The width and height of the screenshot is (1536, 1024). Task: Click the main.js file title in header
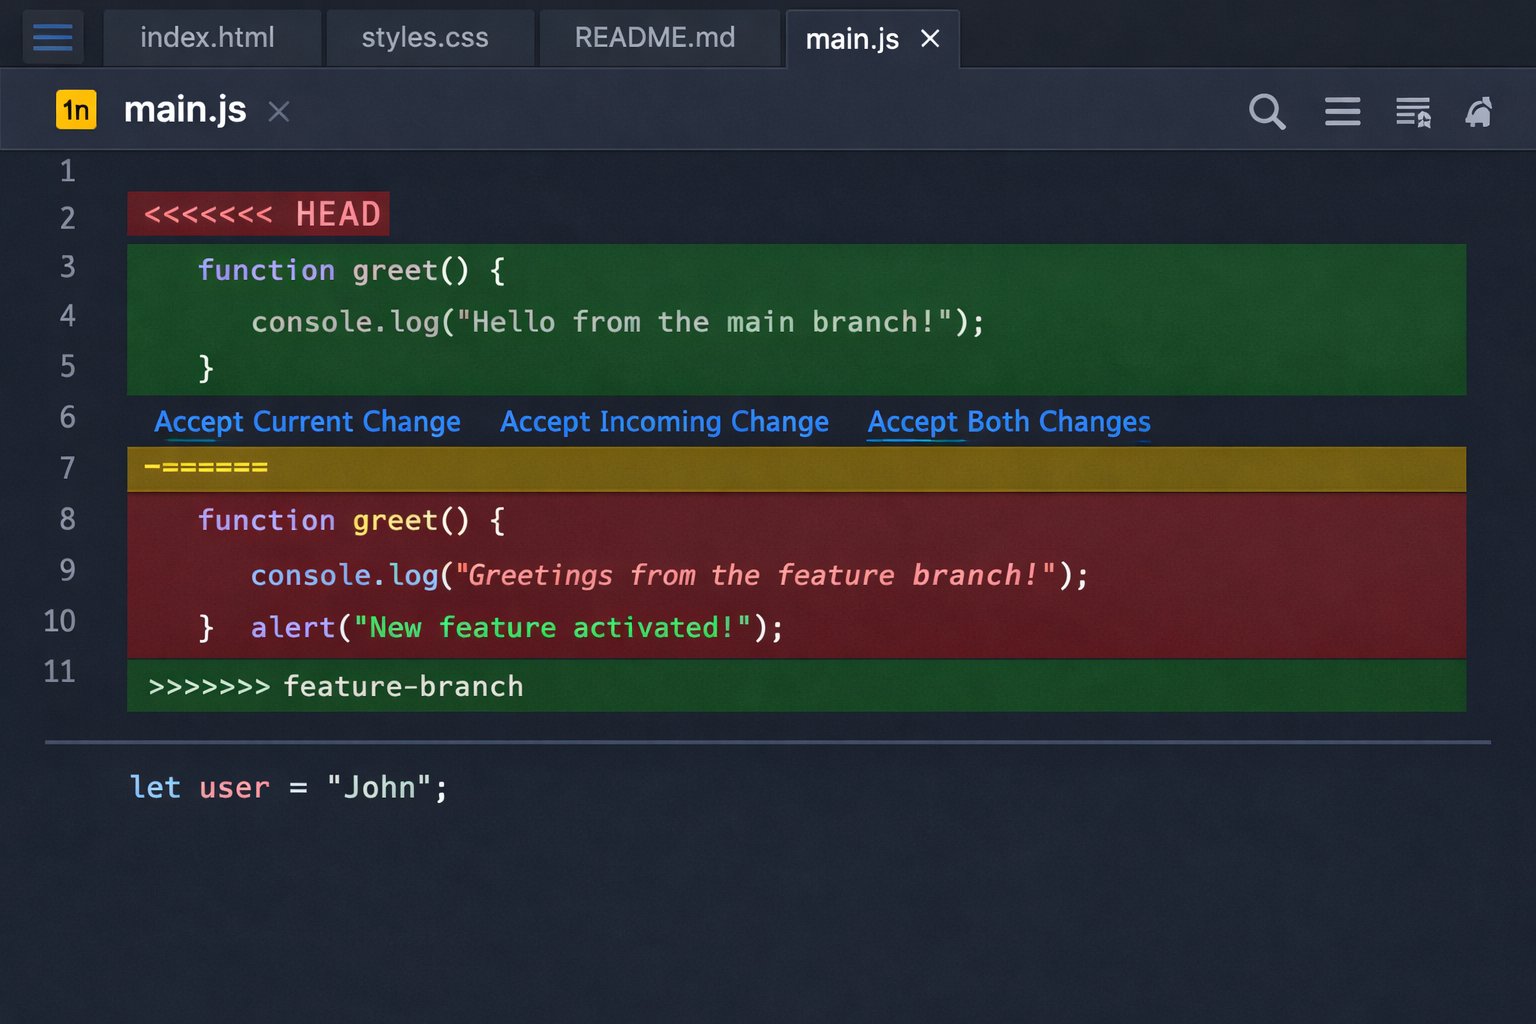pos(185,110)
